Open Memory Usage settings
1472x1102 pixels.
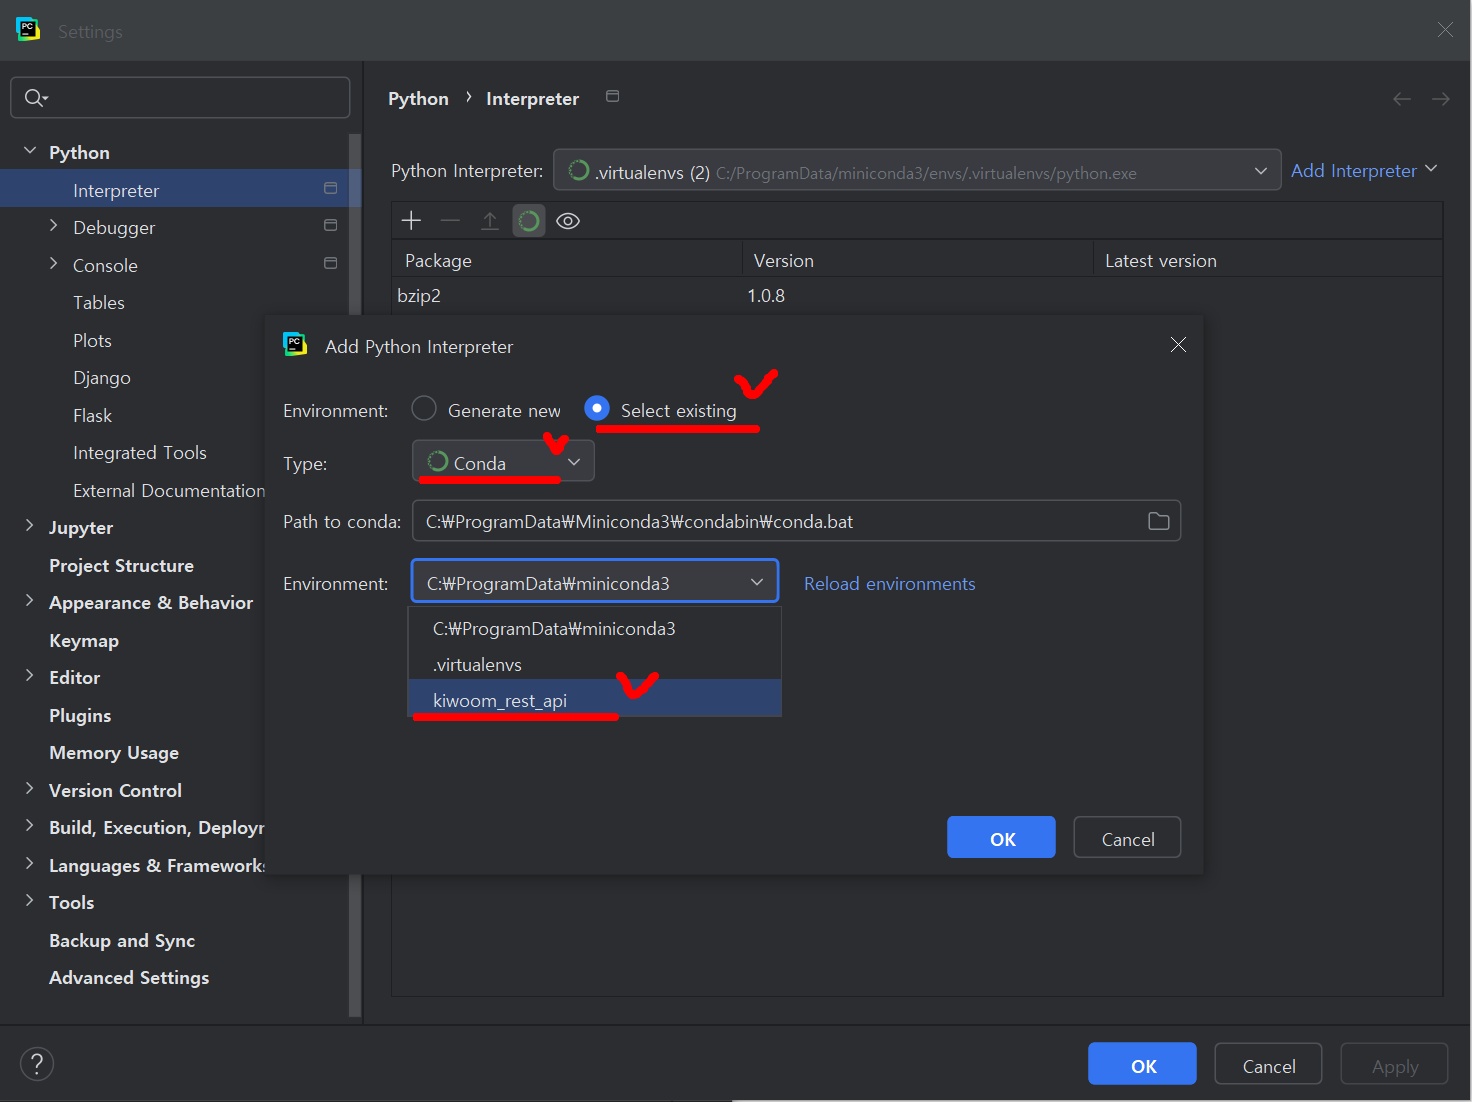tap(114, 752)
